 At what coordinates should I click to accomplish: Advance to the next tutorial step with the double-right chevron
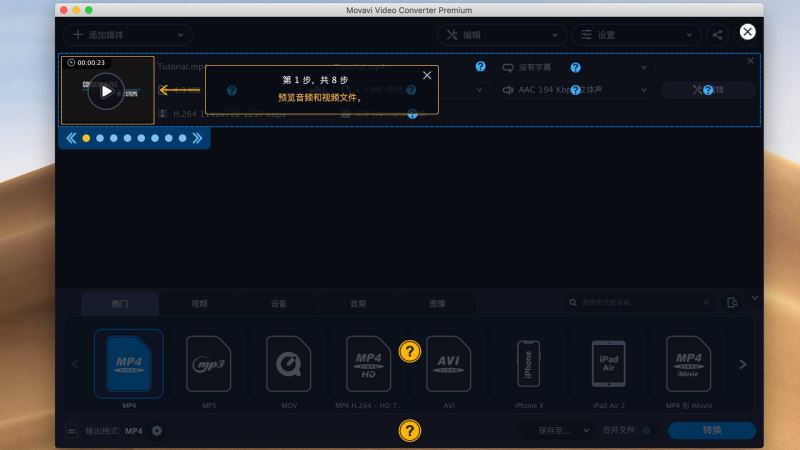click(197, 138)
